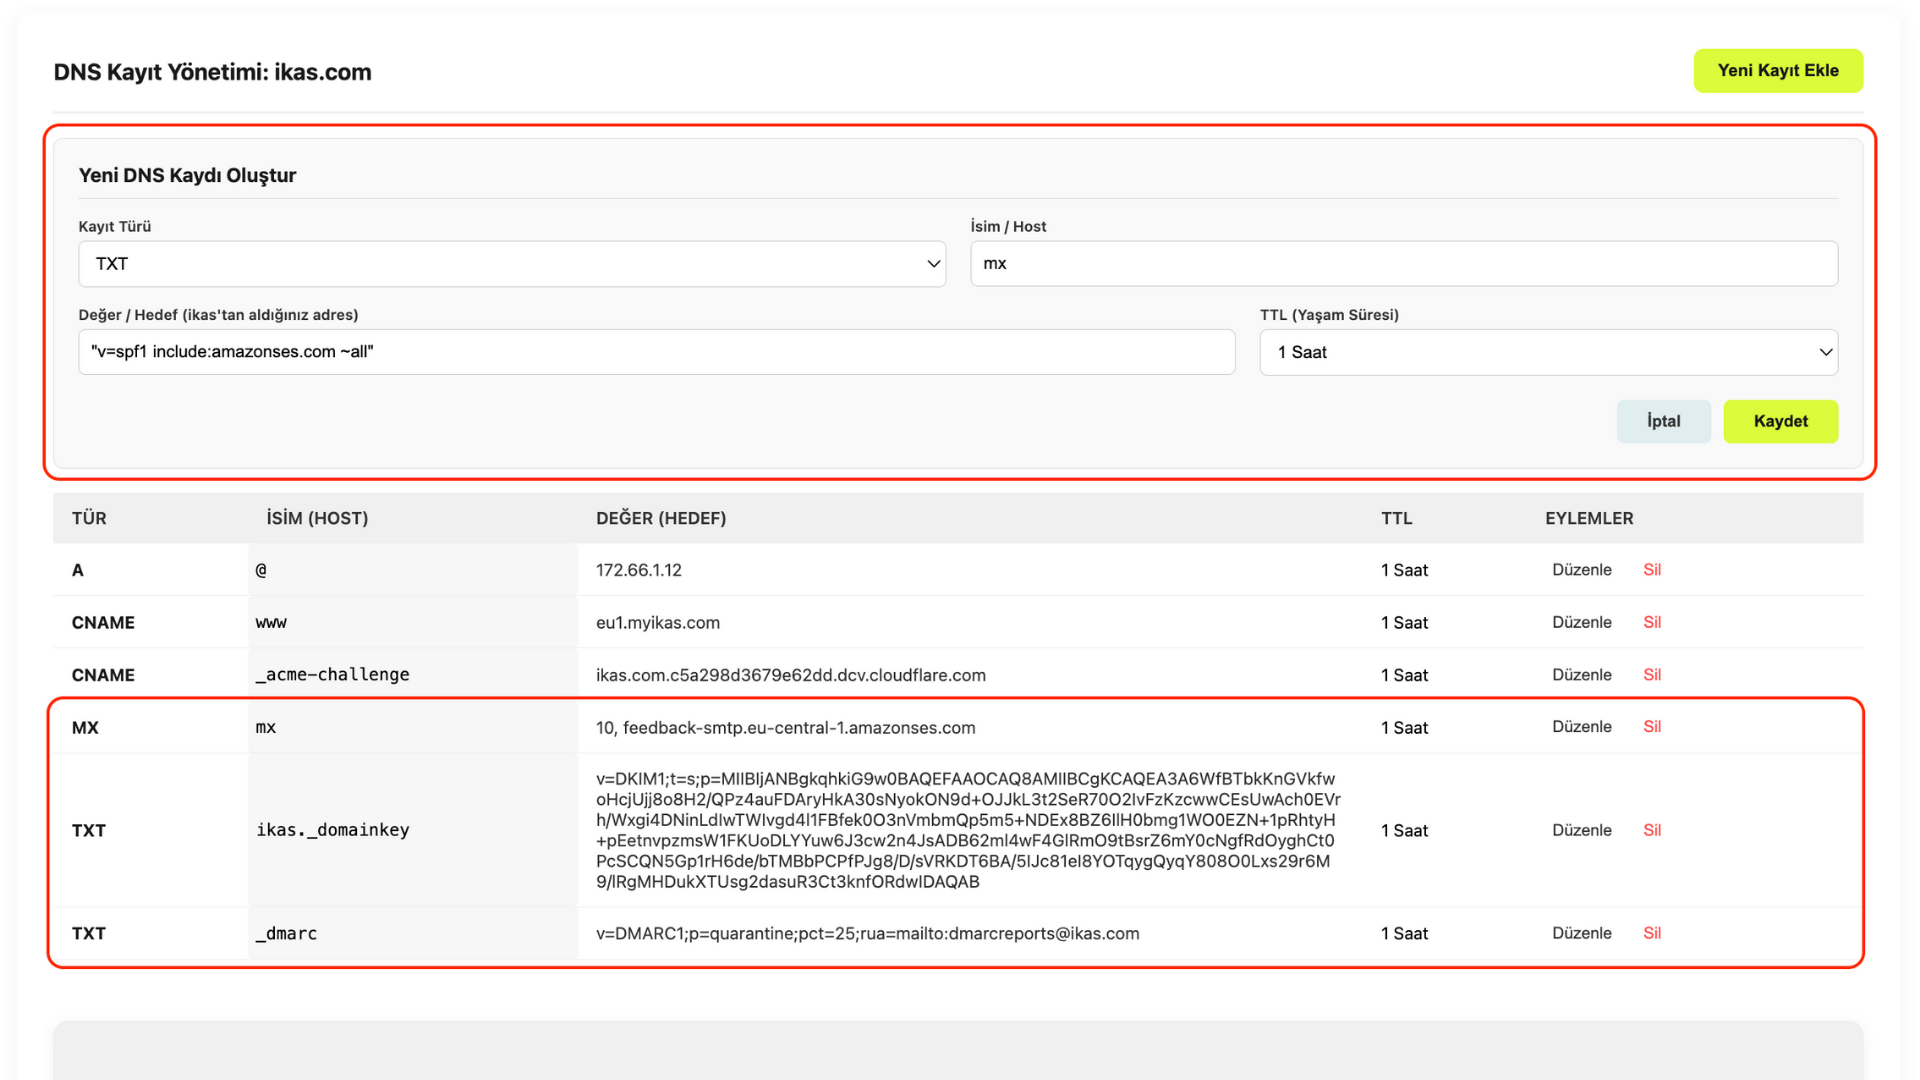Image resolution: width=1920 pixels, height=1080 pixels.
Task: Open the Kayıt Türü dropdown
Action: pyautogui.click(x=512, y=264)
